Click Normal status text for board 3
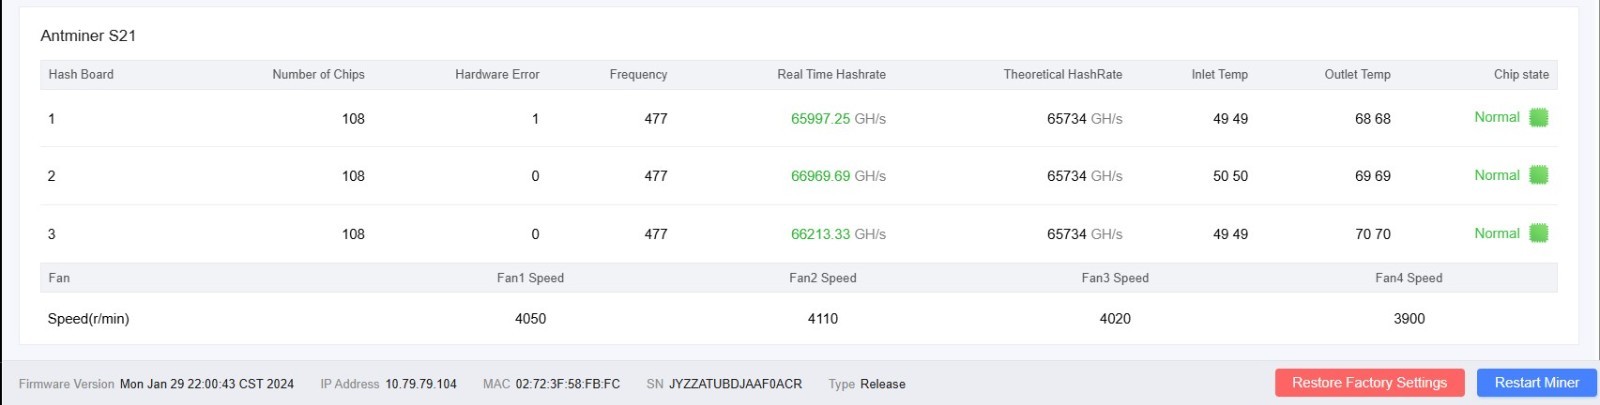 (1497, 233)
